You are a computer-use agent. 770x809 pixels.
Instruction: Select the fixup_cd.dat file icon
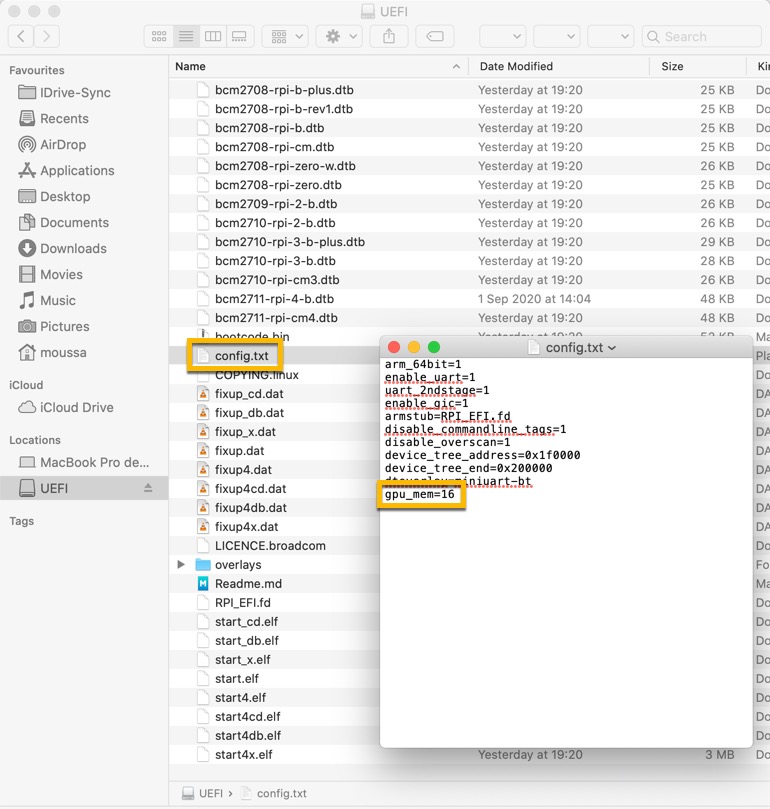[203, 394]
